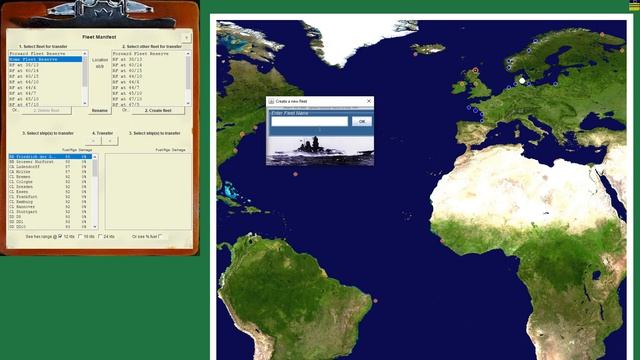The height and width of the screenshot is (360, 640).
Task: Click pink port marker in mid-Atlantic near Bermuda
Action: (296, 174)
